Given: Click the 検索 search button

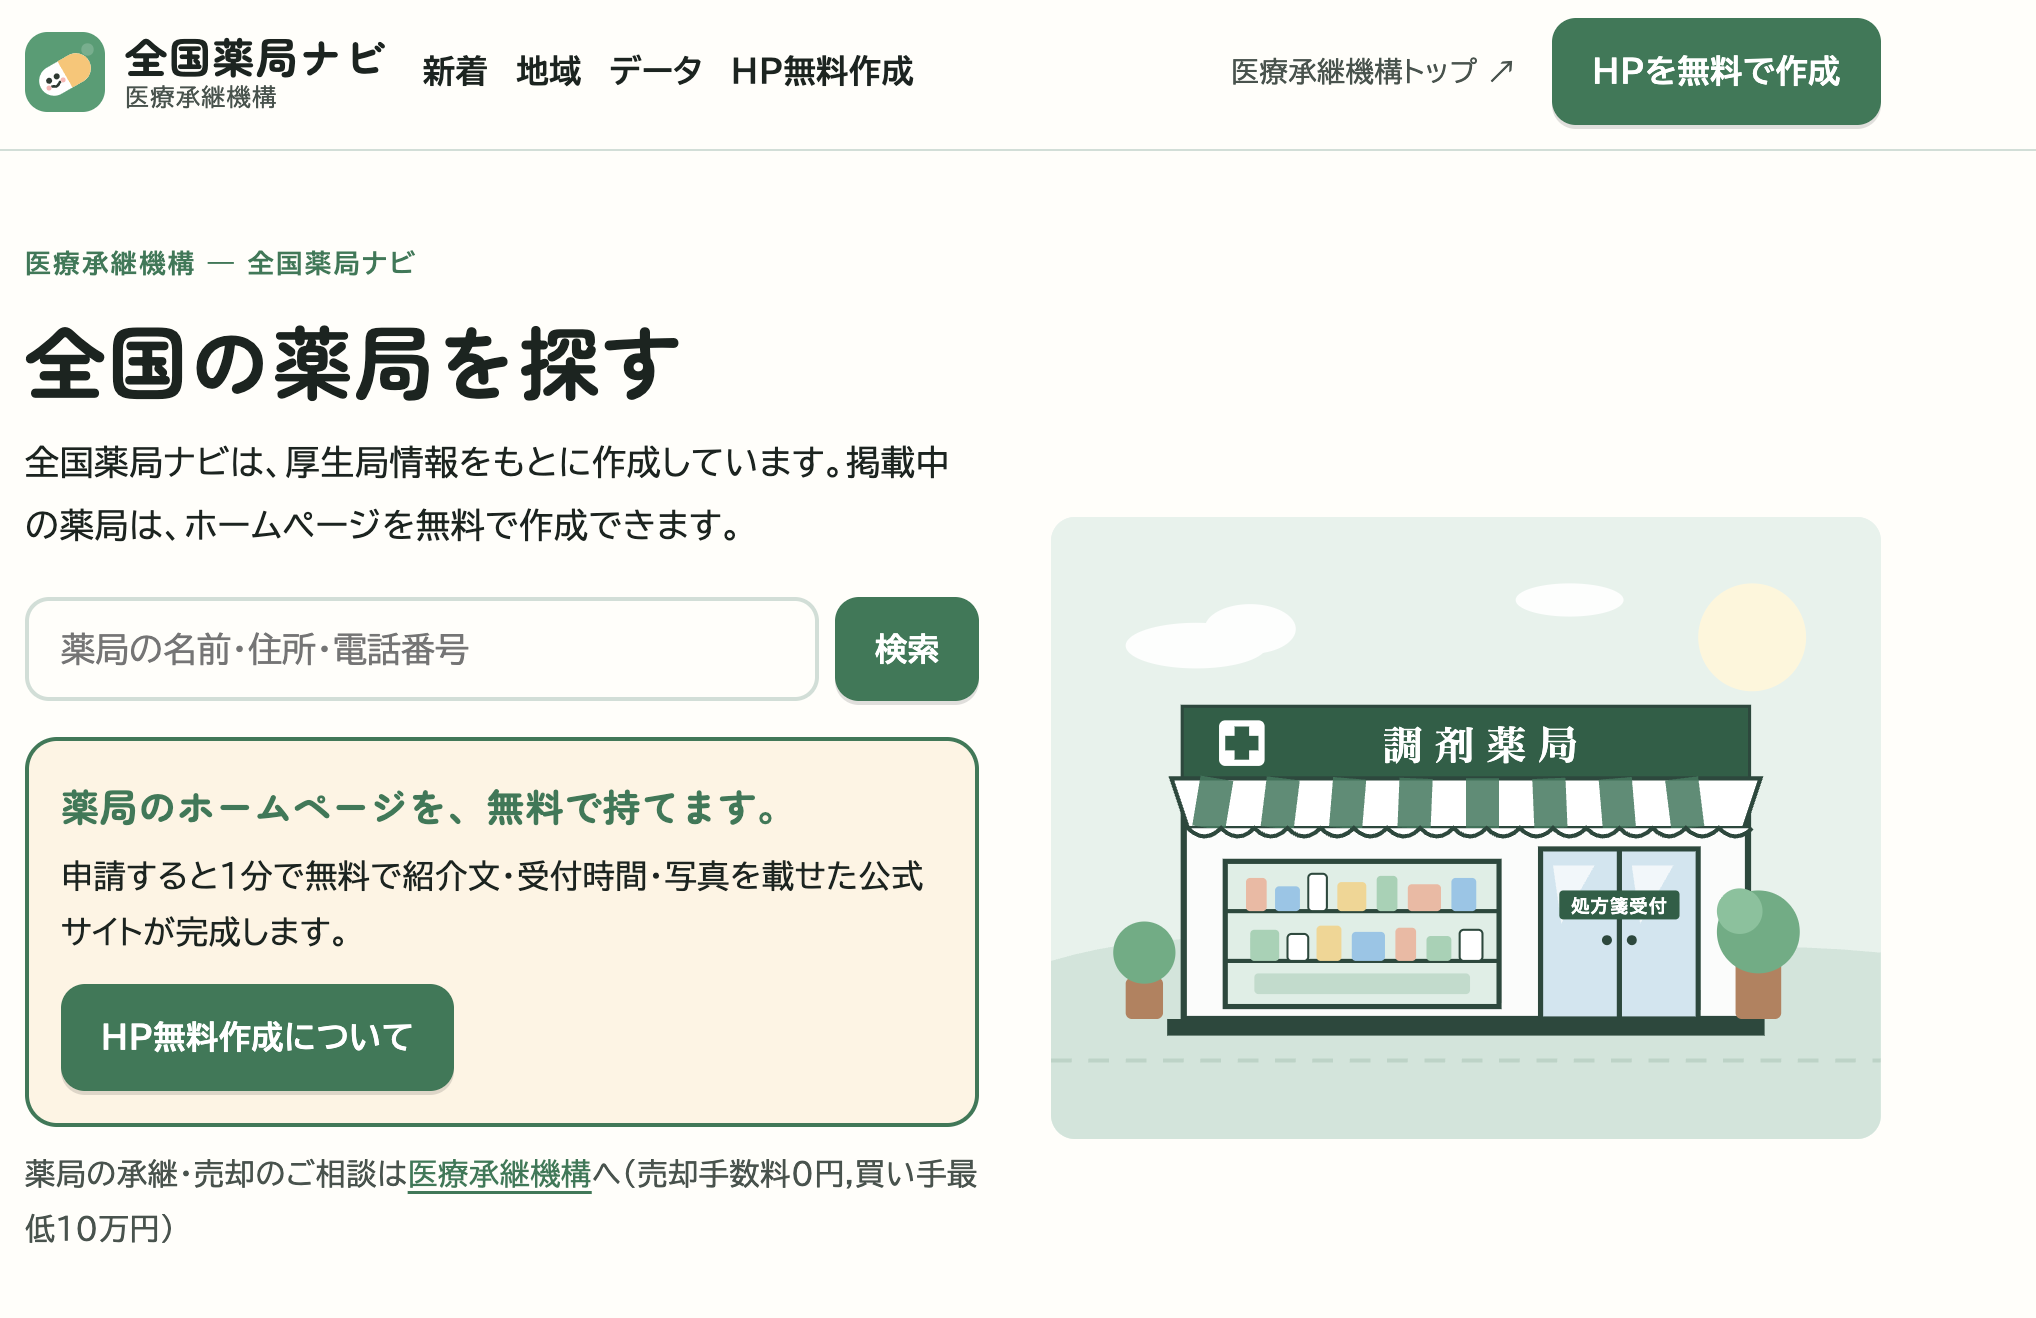Looking at the screenshot, I should tap(907, 649).
